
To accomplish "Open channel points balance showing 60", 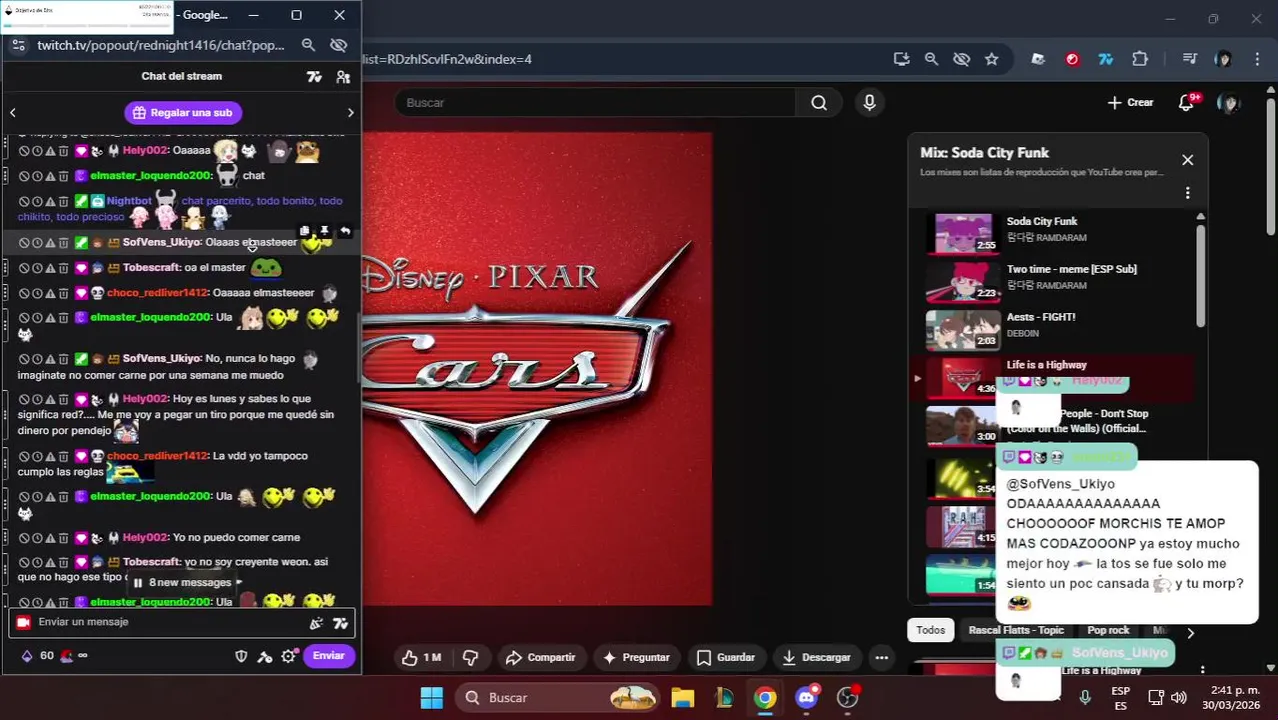I will point(37,656).
